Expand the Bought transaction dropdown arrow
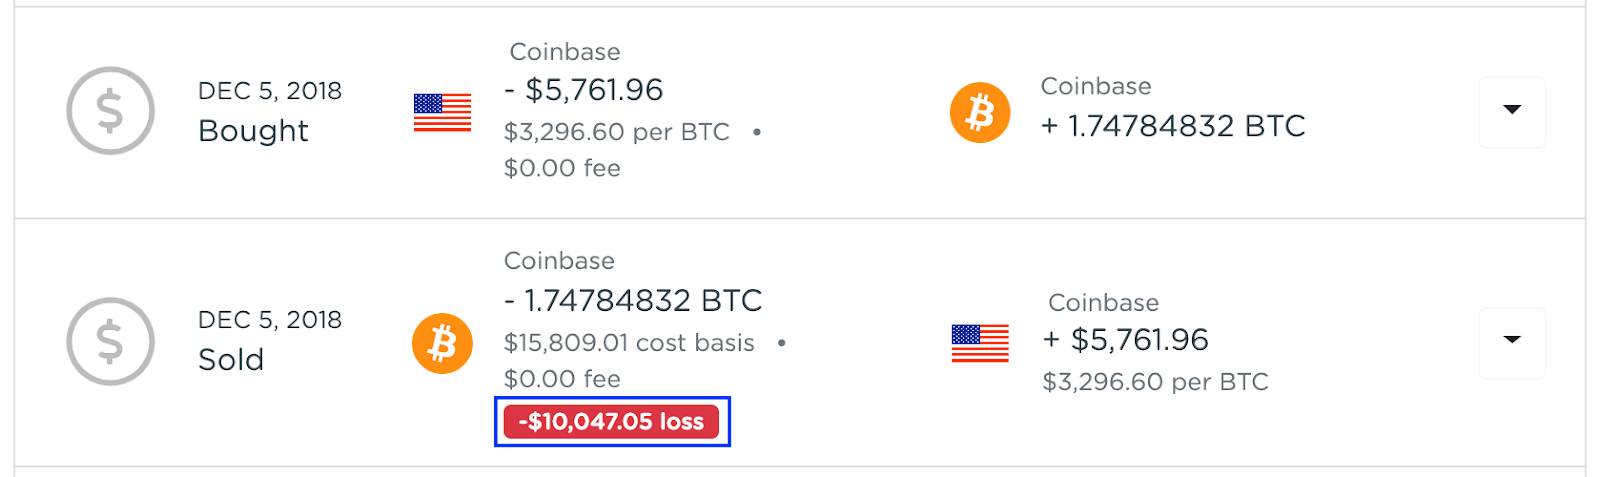The image size is (1600, 477). 1511,110
